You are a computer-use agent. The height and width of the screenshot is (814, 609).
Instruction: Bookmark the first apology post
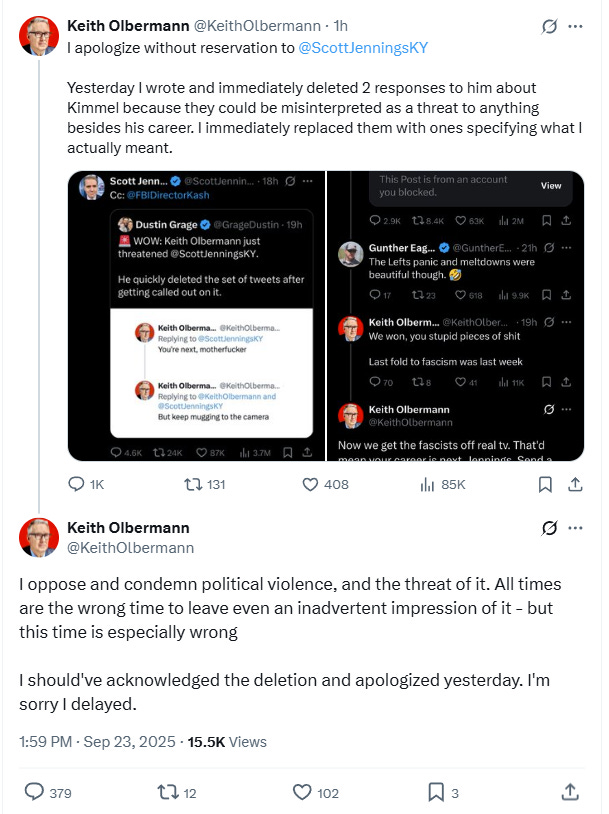(x=545, y=484)
